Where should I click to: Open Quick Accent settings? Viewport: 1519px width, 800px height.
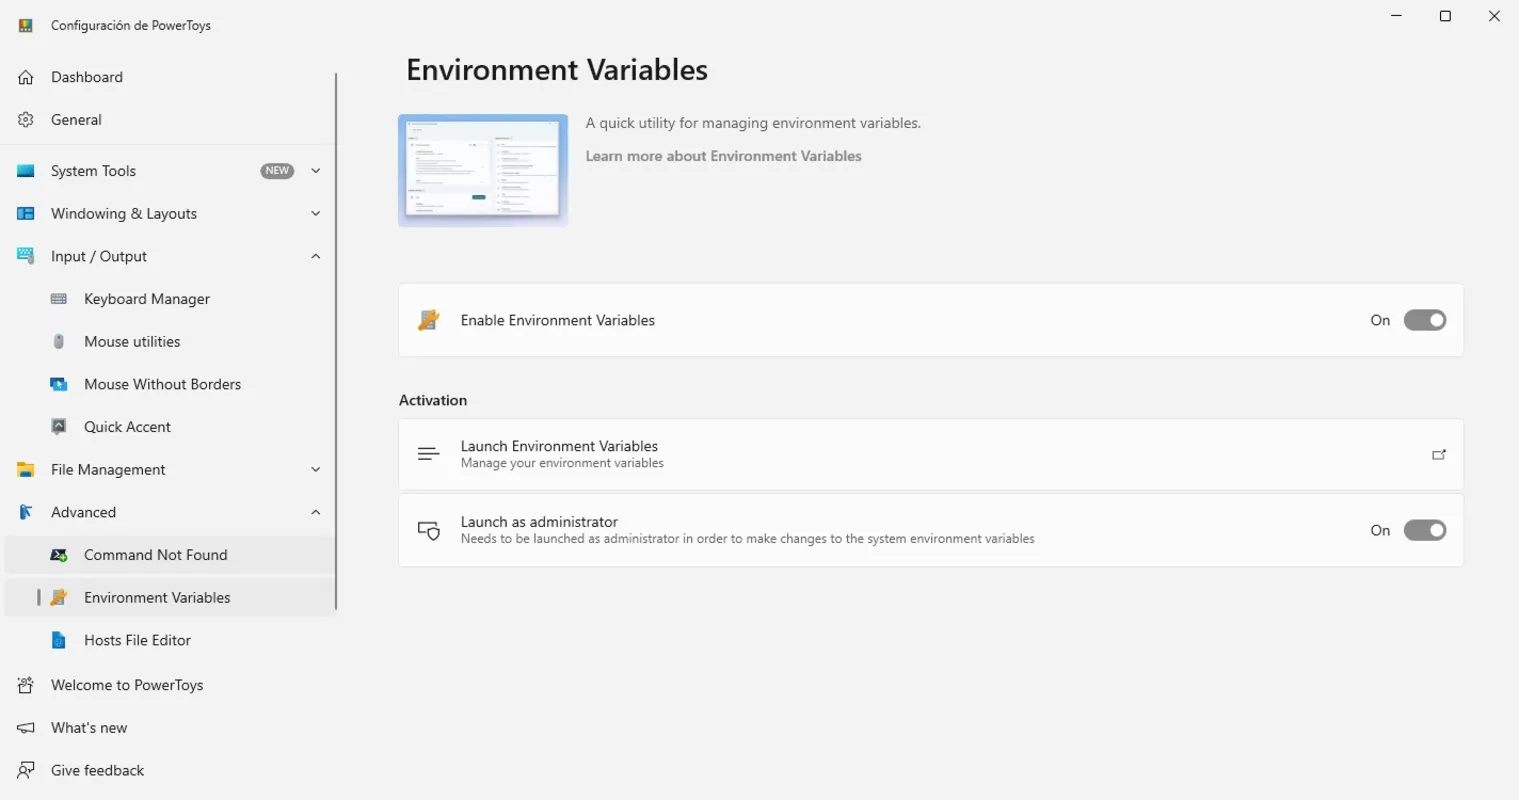[x=168, y=427]
